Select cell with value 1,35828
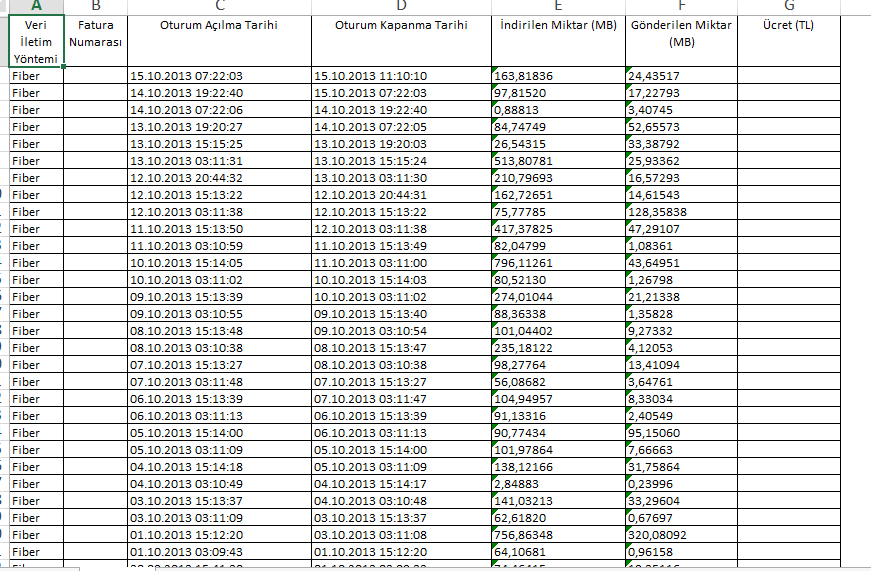 (682, 314)
